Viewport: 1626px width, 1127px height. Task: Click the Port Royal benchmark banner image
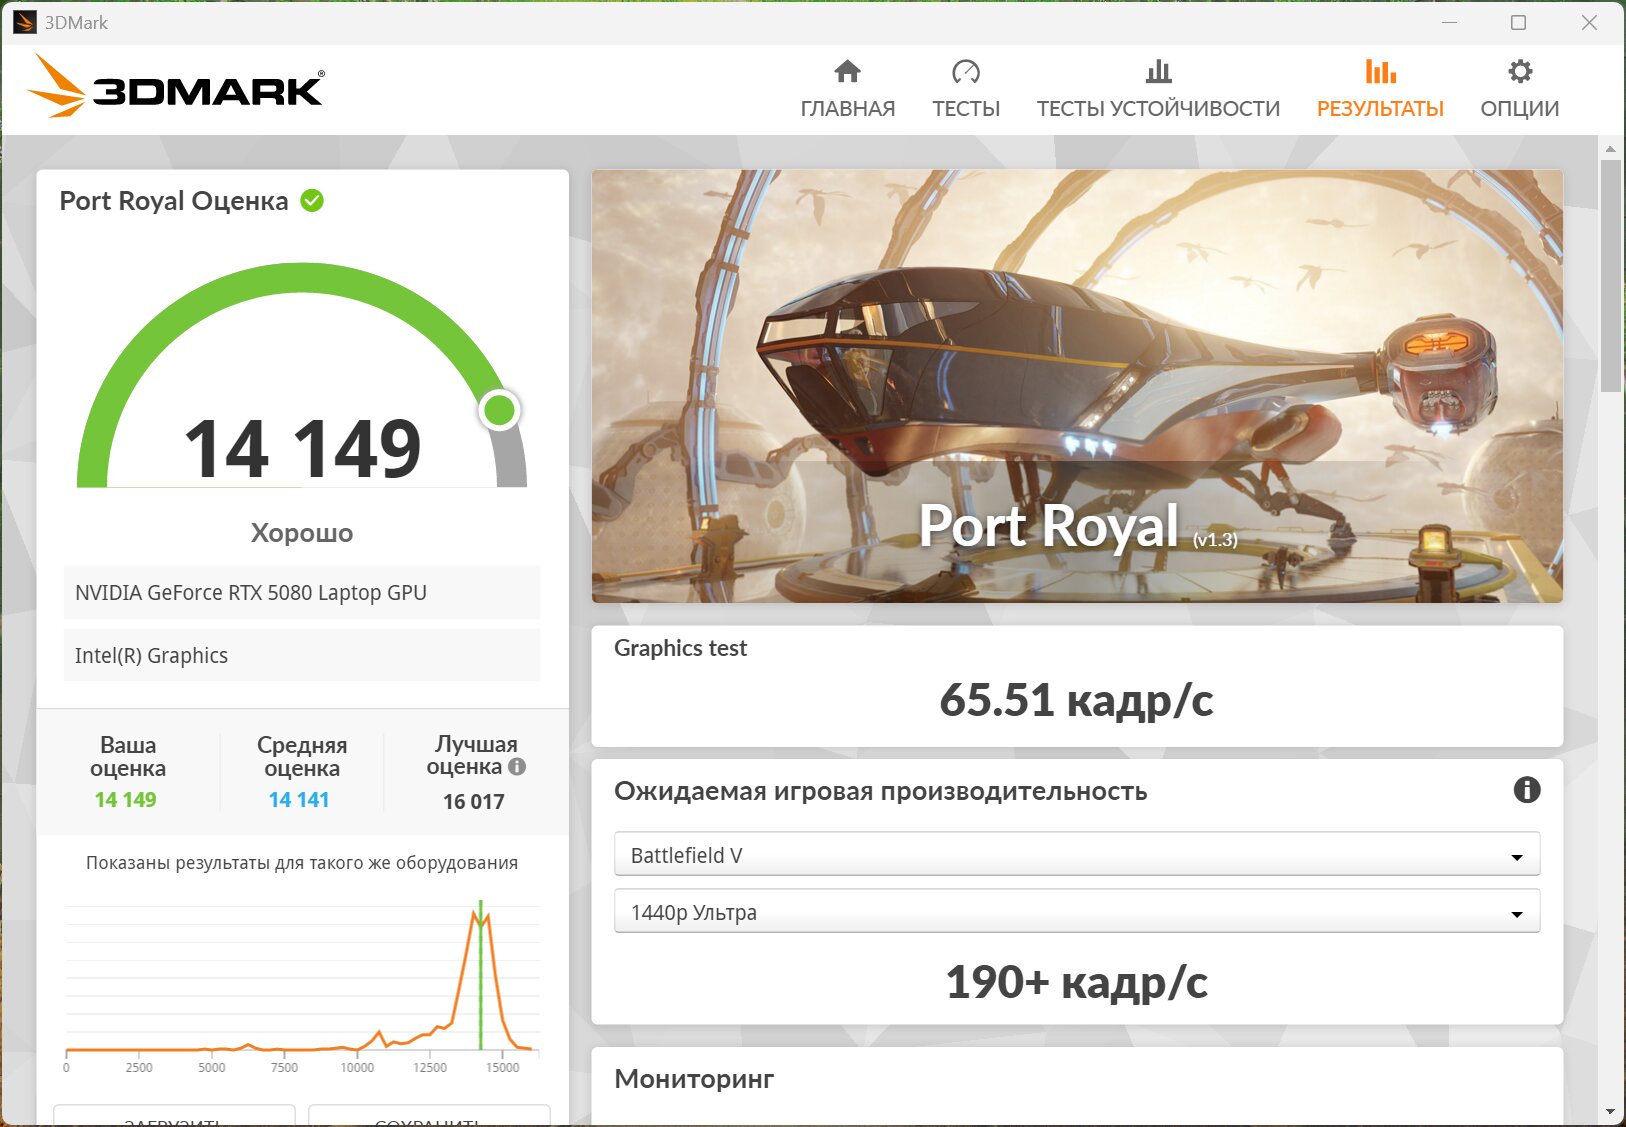click(x=1076, y=385)
